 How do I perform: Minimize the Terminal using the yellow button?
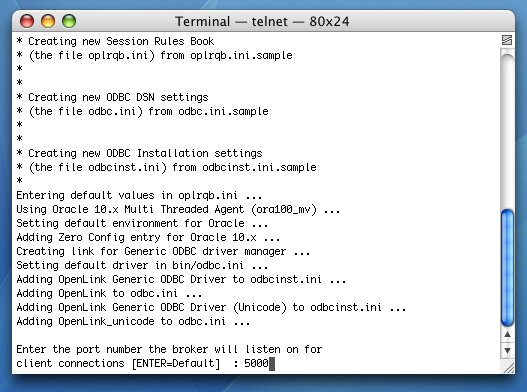[48, 21]
